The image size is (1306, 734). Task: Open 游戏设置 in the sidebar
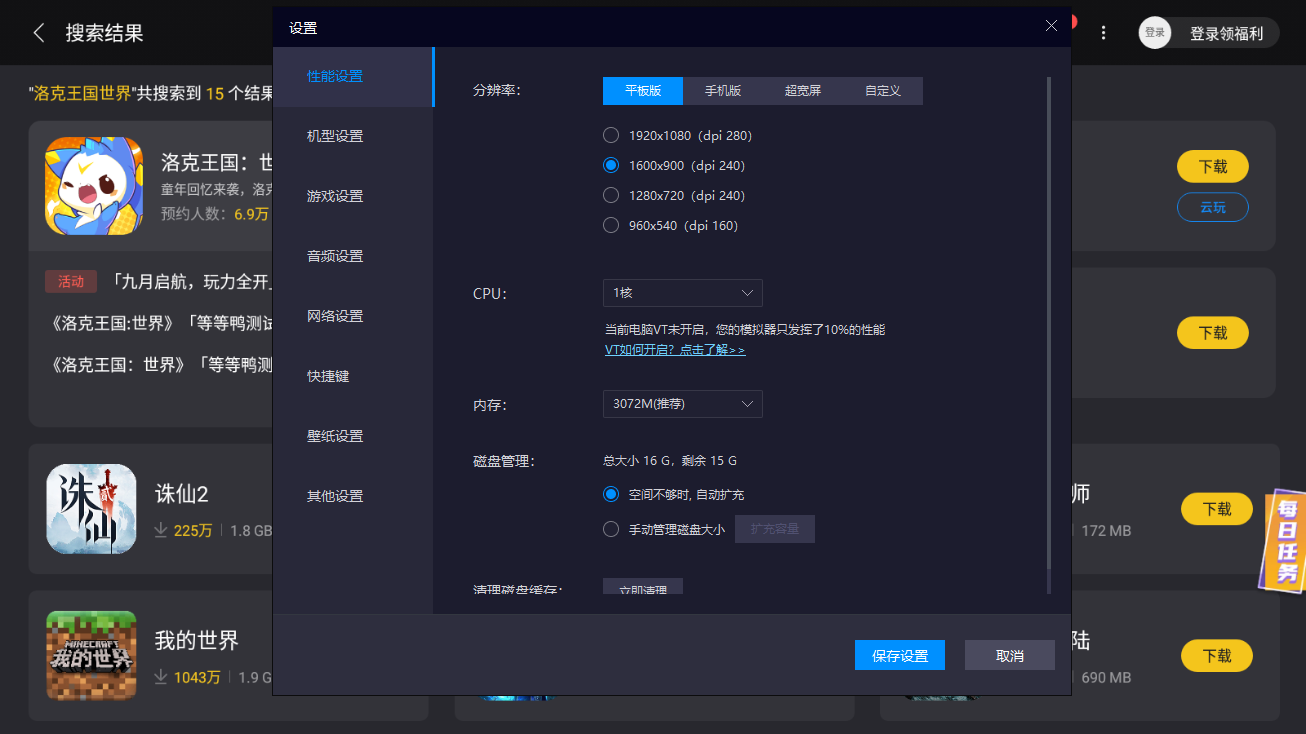tap(354, 196)
